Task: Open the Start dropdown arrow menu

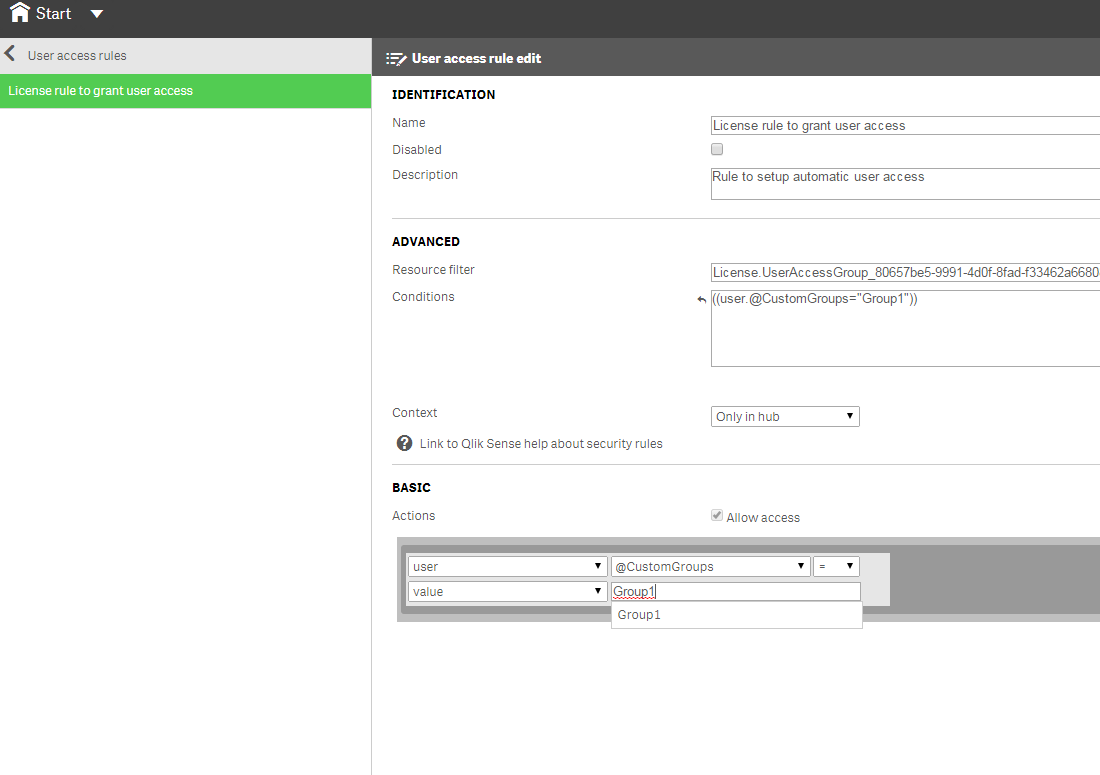Action: point(96,14)
